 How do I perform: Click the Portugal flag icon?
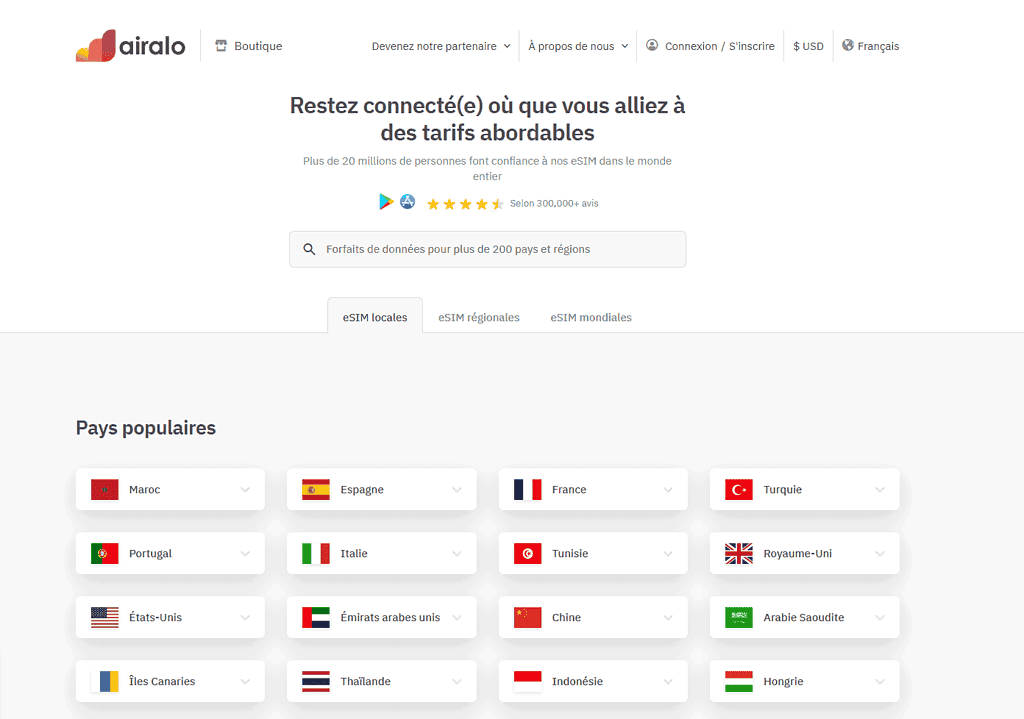(x=104, y=553)
